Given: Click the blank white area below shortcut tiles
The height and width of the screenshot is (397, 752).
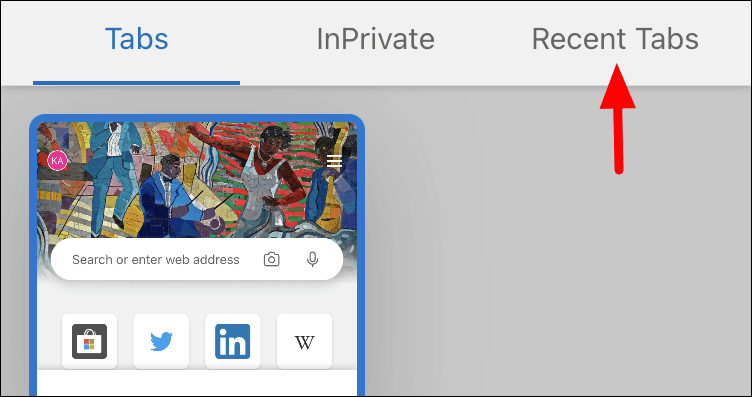Looking at the screenshot, I should coord(197,384).
